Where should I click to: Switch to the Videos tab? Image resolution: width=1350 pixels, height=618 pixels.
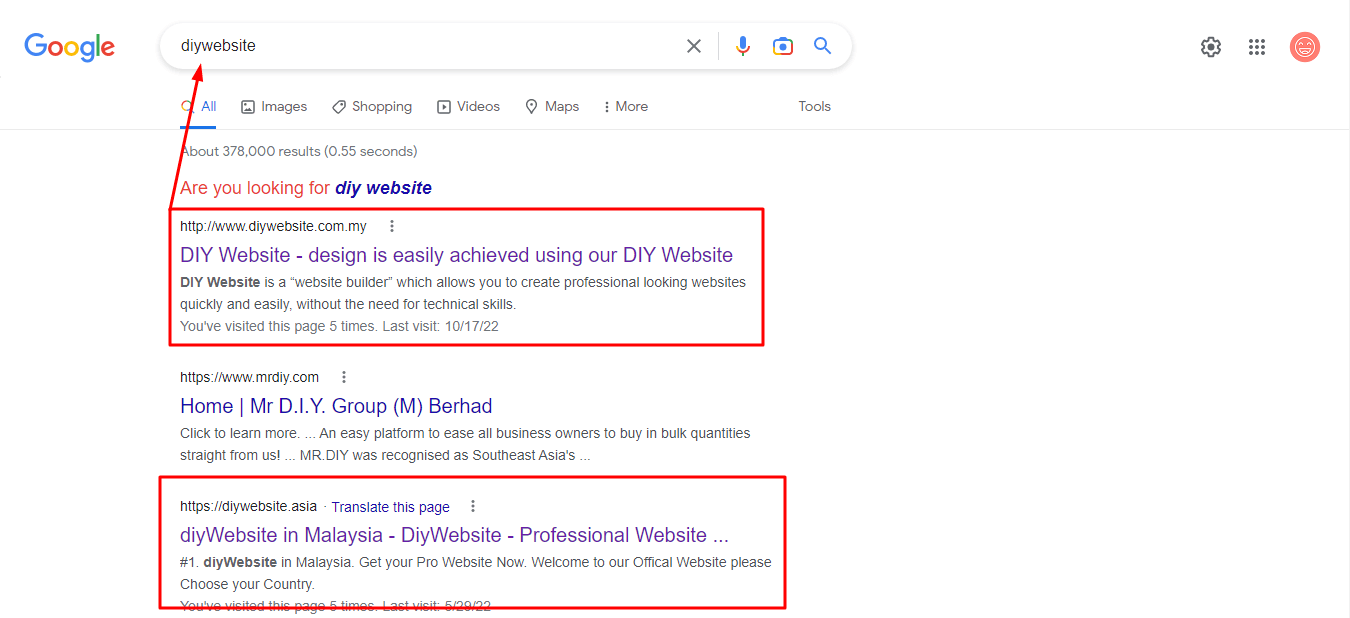pyautogui.click(x=468, y=106)
